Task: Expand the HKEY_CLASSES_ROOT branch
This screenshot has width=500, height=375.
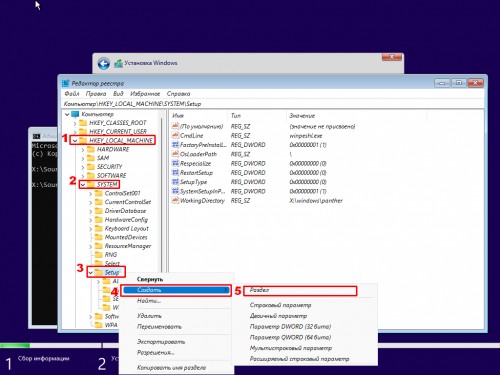Action: (75, 123)
